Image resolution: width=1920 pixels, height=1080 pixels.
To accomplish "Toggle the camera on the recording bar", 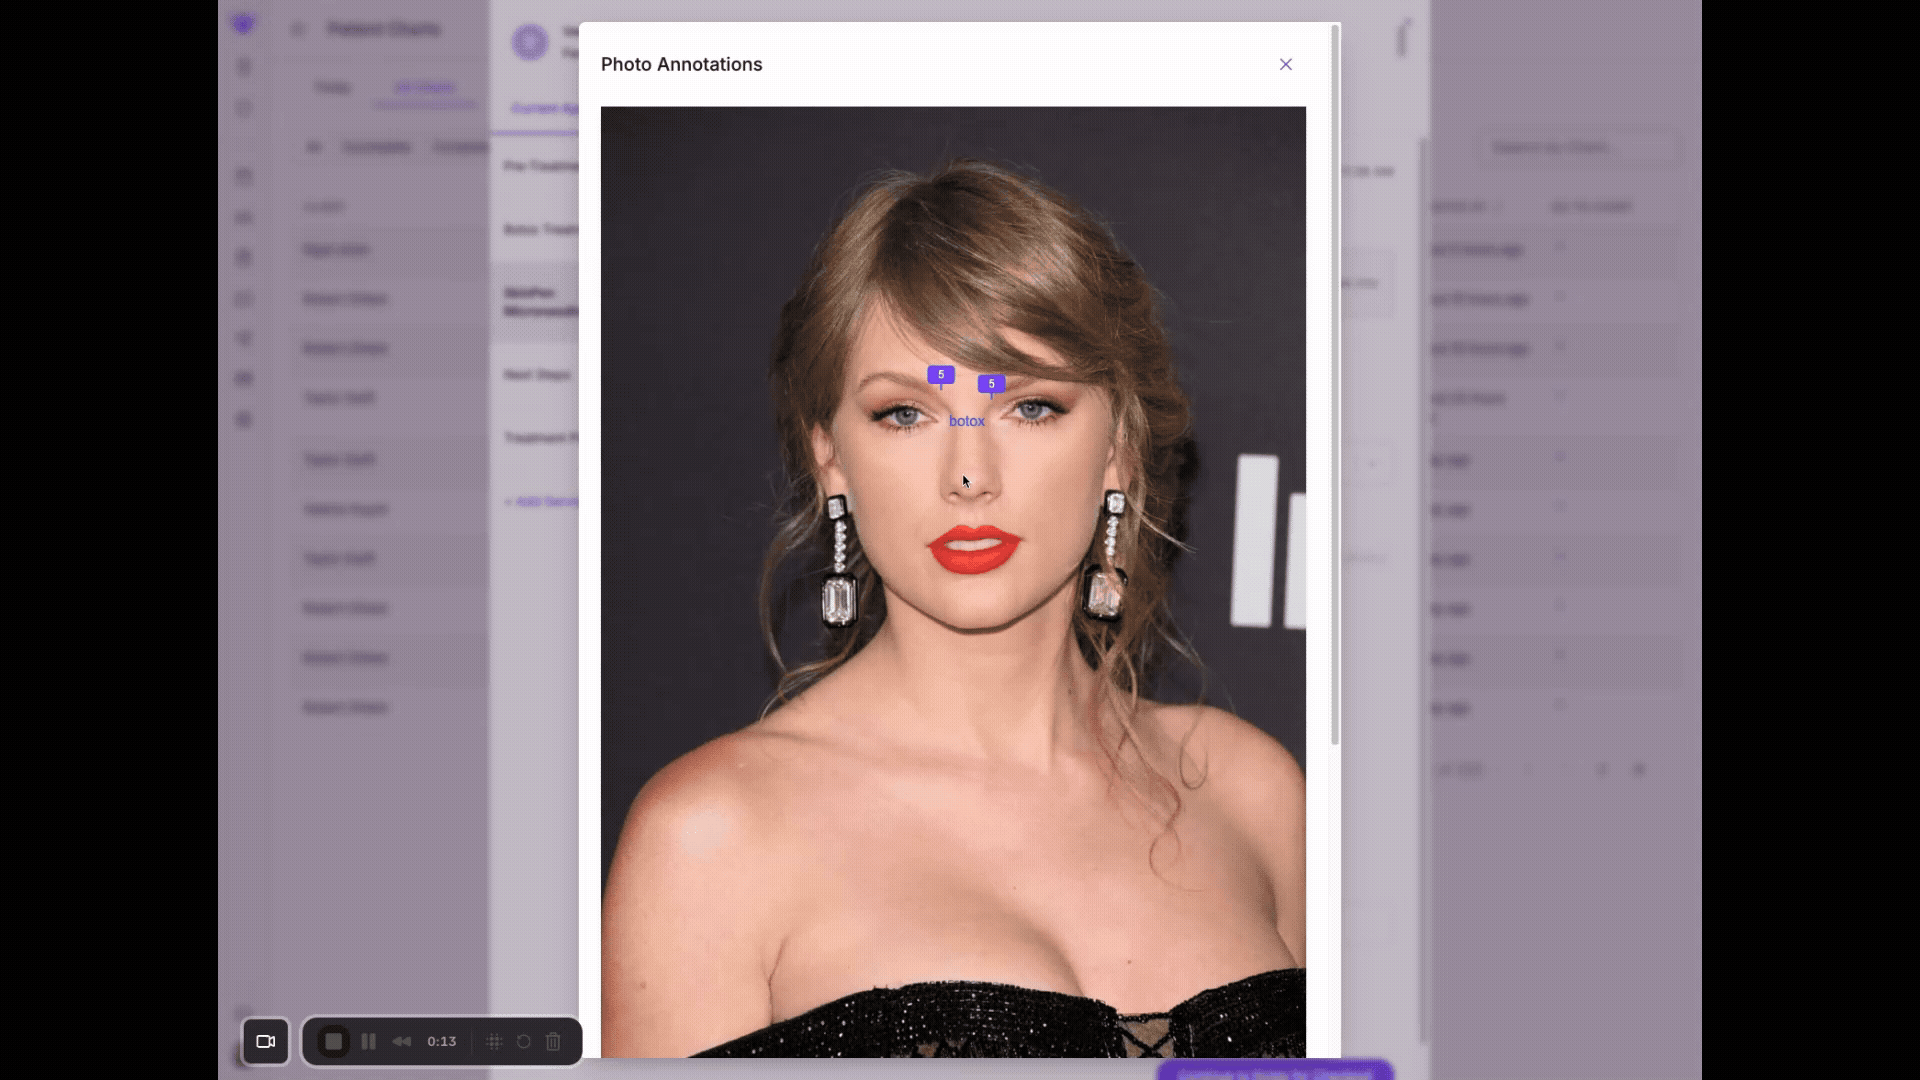I will (266, 1041).
